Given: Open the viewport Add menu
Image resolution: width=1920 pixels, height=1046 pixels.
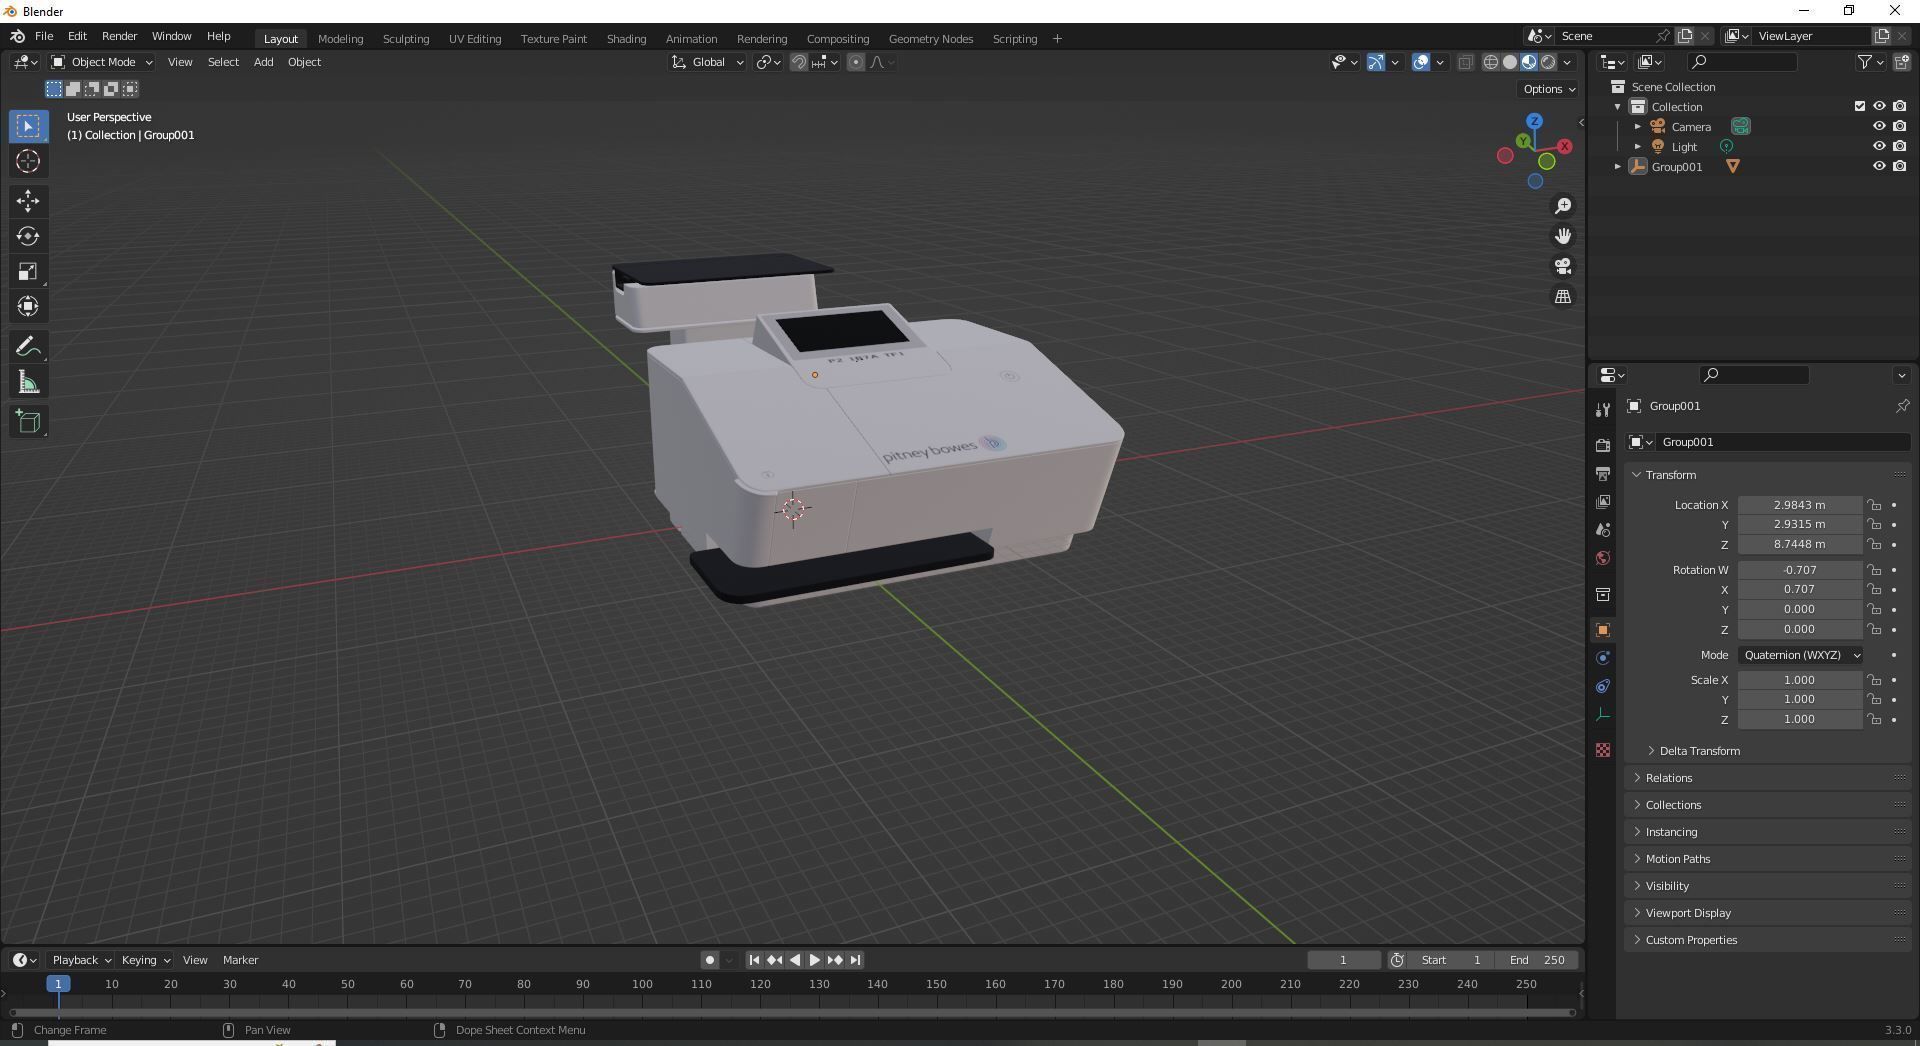Looking at the screenshot, I should [x=263, y=62].
